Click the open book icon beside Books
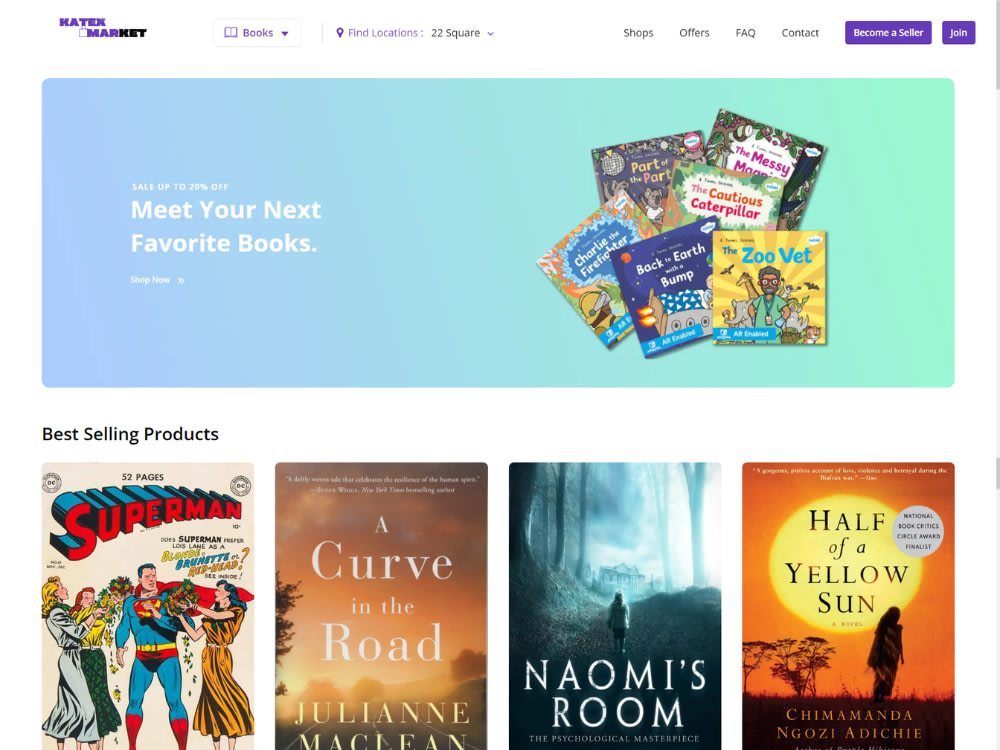The height and width of the screenshot is (750, 1000). (231, 33)
